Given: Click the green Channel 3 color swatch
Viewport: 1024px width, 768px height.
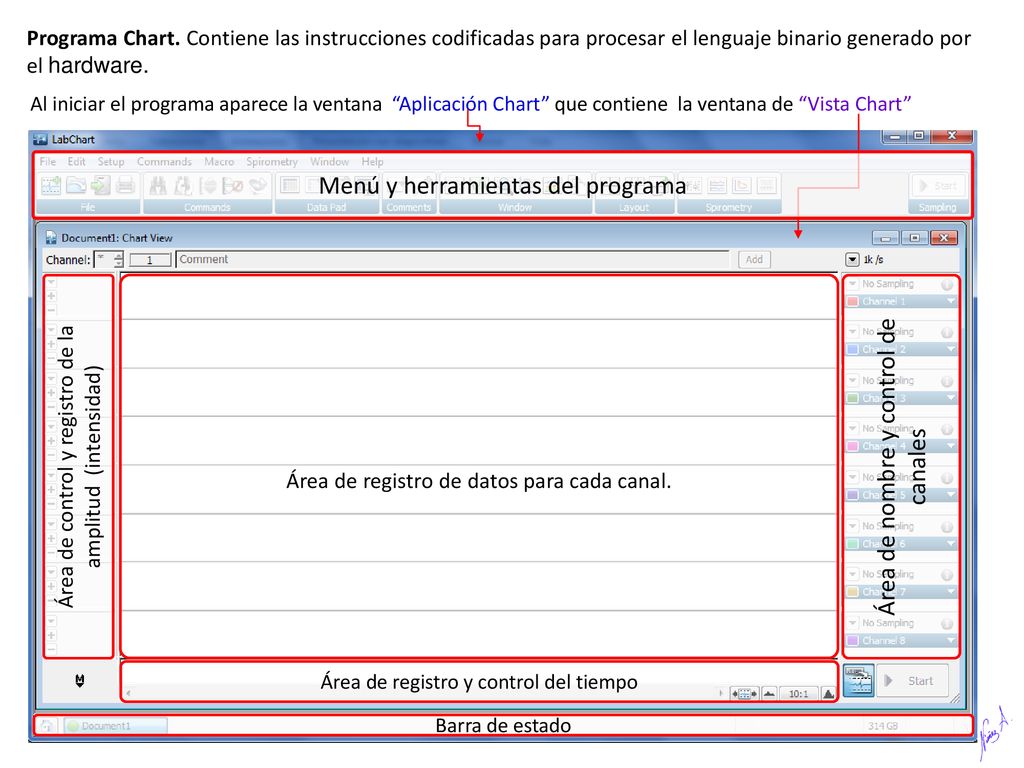Looking at the screenshot, I should click(x=853, y=398).
